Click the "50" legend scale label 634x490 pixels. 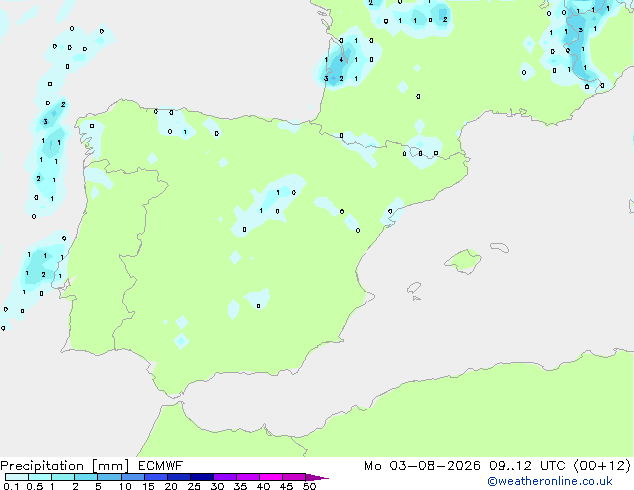click(310, 486)
